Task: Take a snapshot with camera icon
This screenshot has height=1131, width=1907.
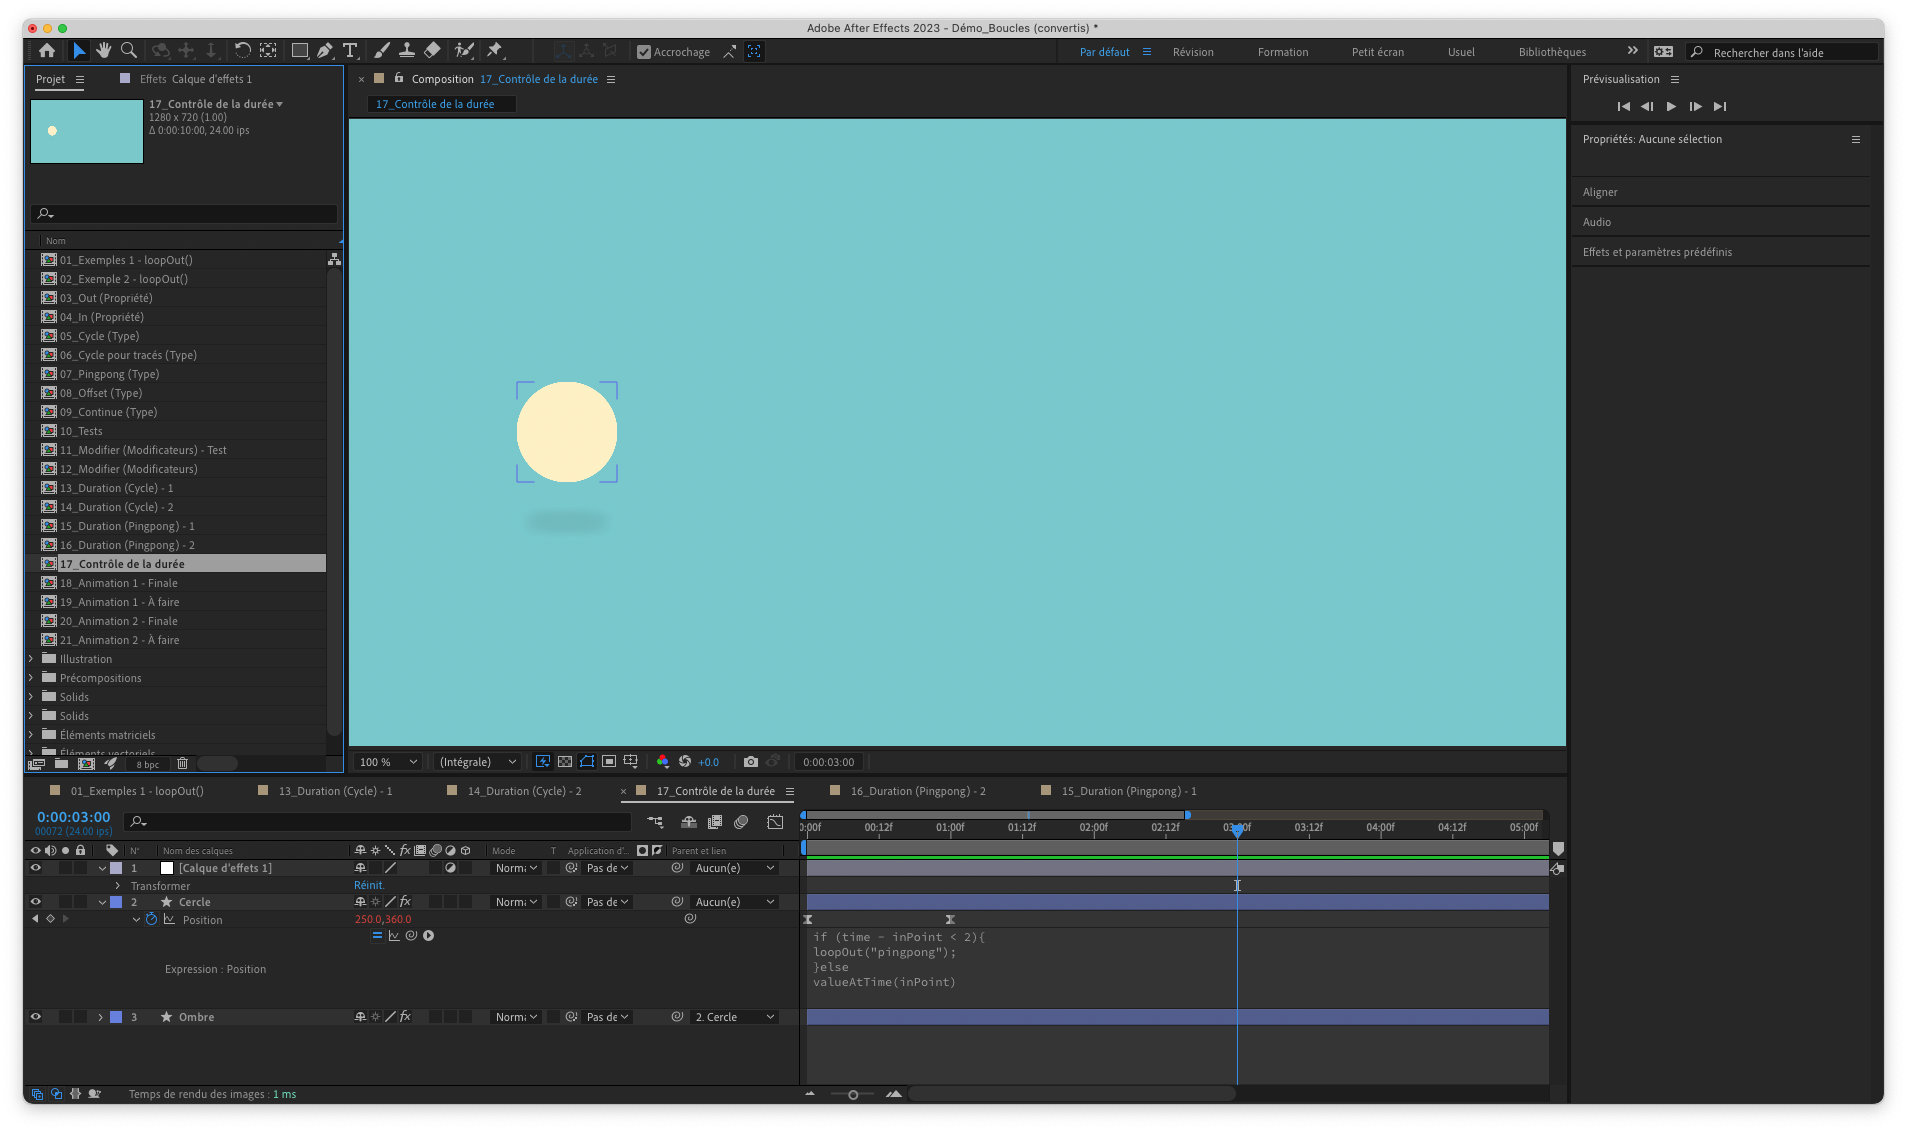Action: (751, 762)
